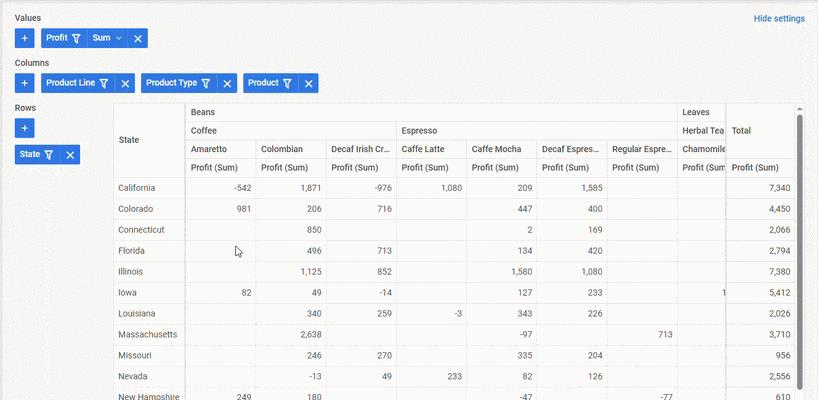The height and width of the screenshot is (400, 818).
Task: Click the Colombian product header
Action: point(291,149)
